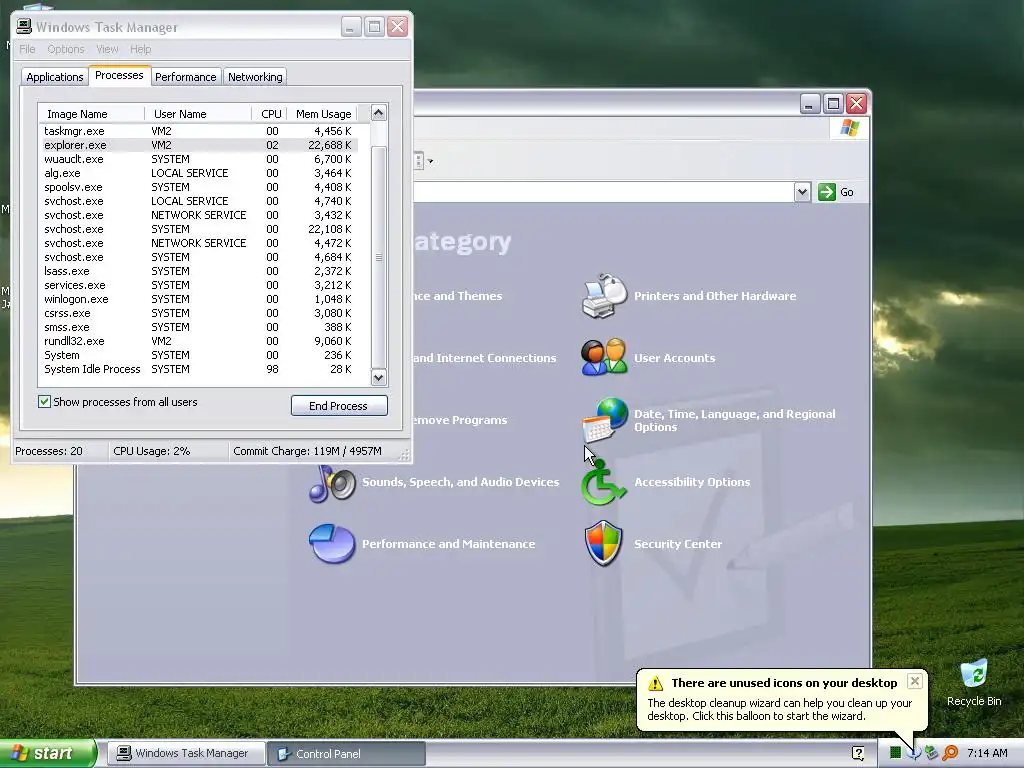Click the orange magnifier tray icon
This screenshot has height=768, width=1024.
(950, 752)
